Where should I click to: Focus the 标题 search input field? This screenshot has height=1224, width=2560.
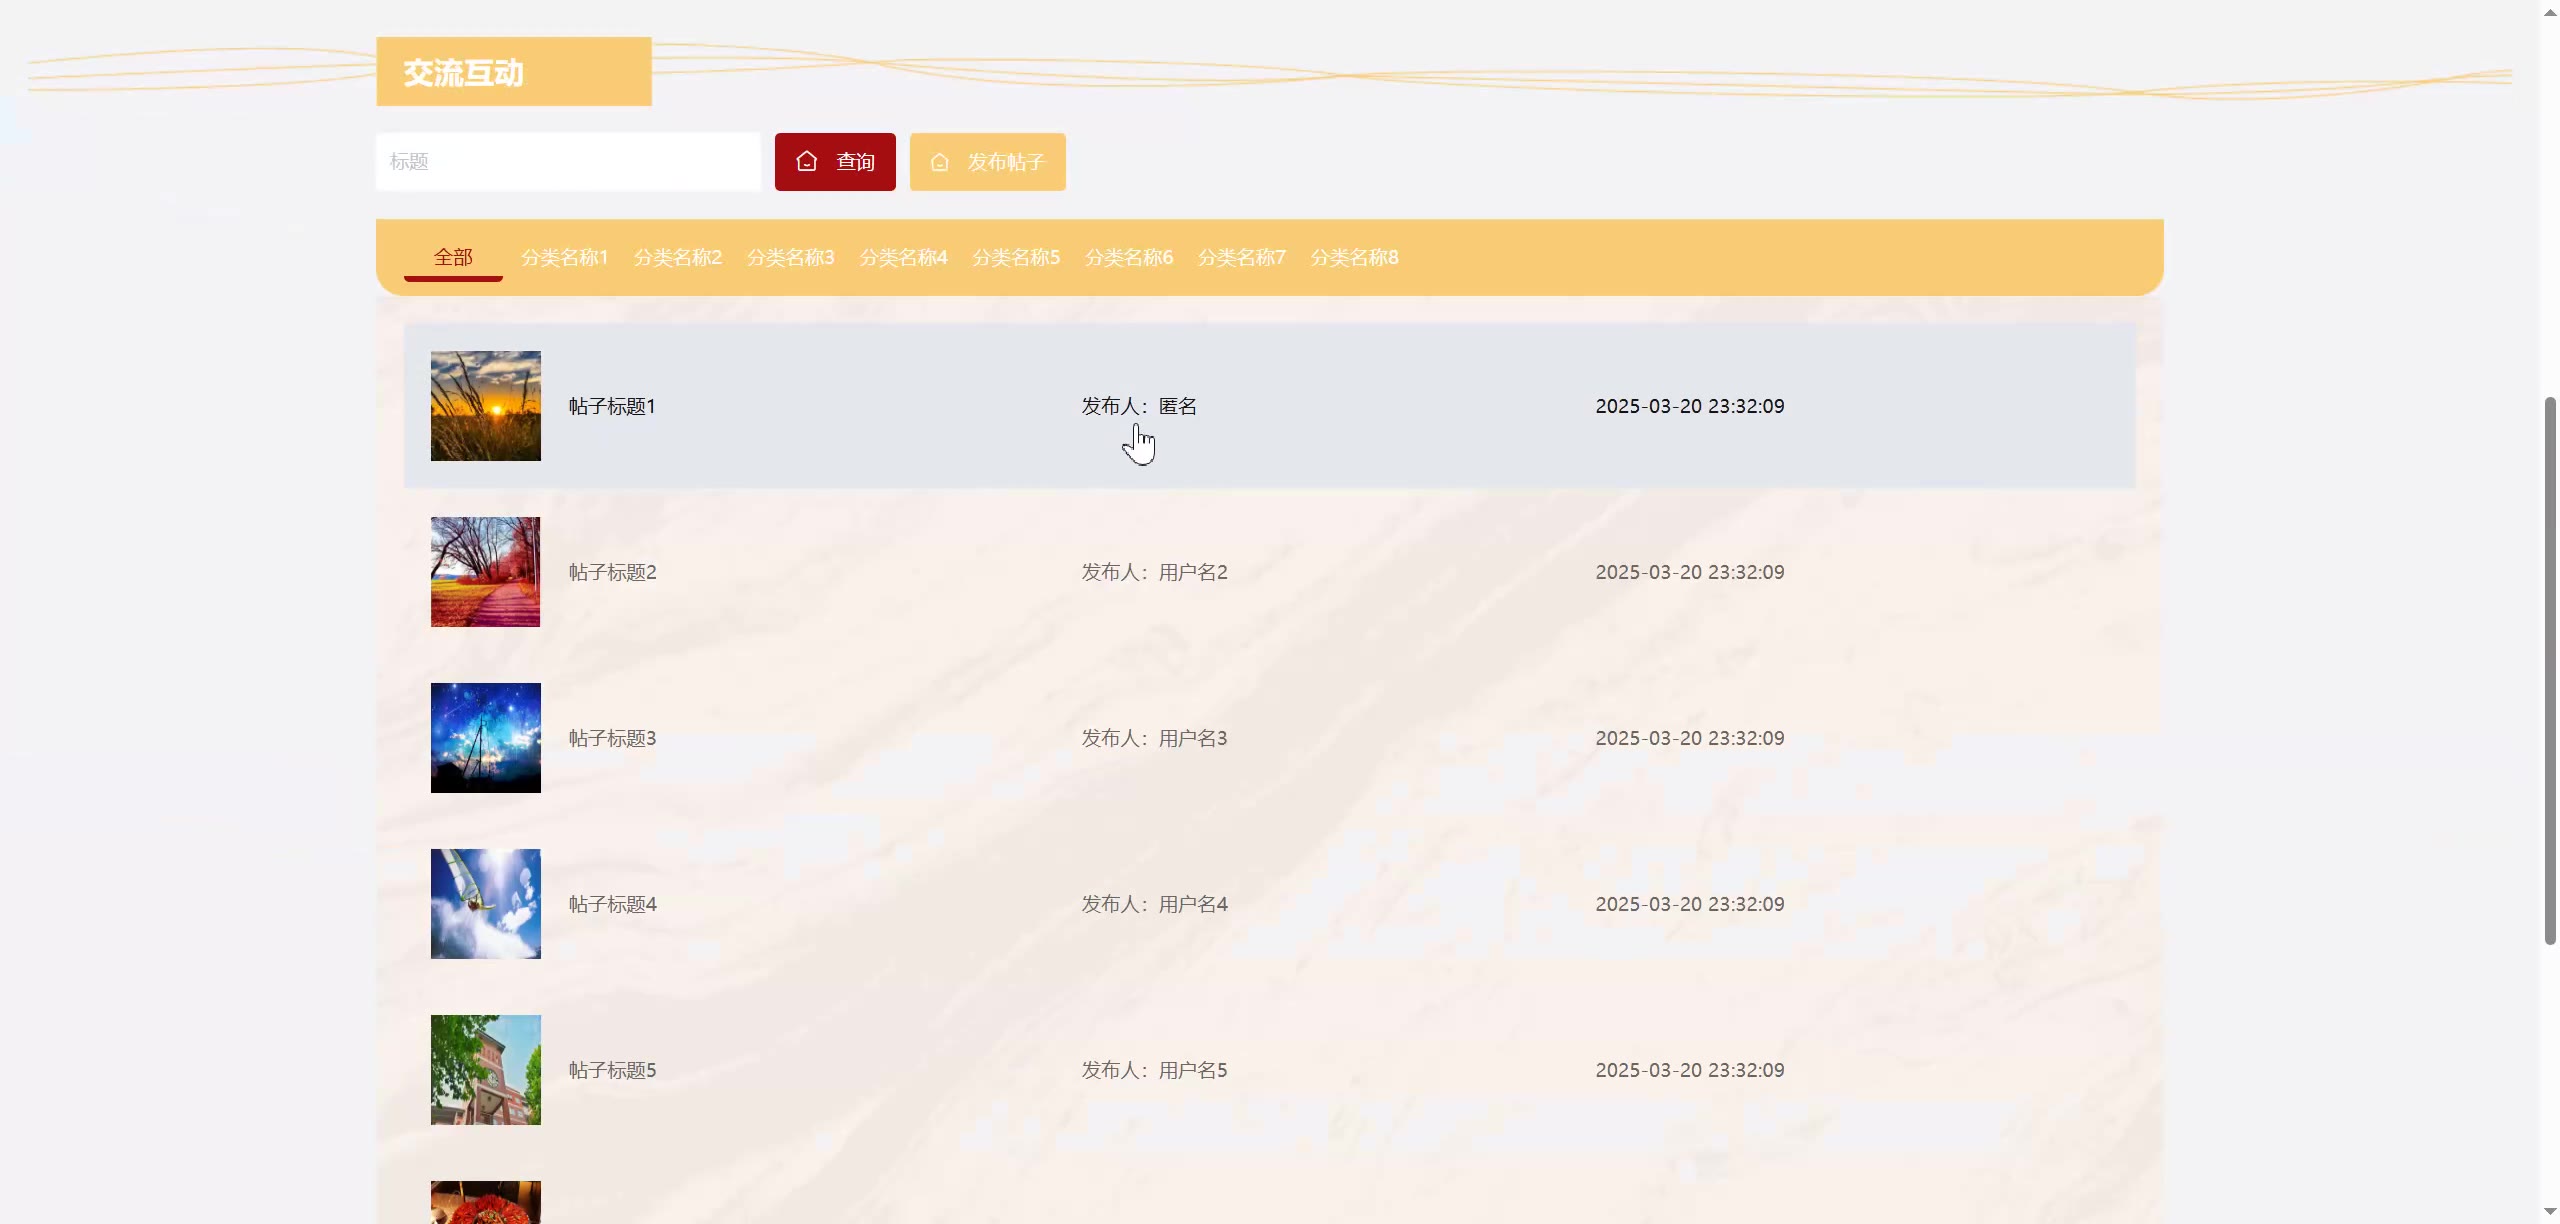point(568,162)
